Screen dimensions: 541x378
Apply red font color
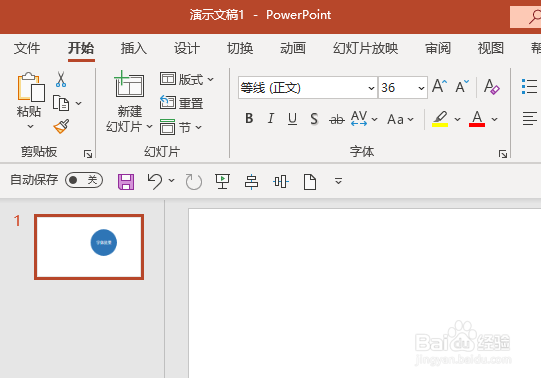(x=477, y=119)
